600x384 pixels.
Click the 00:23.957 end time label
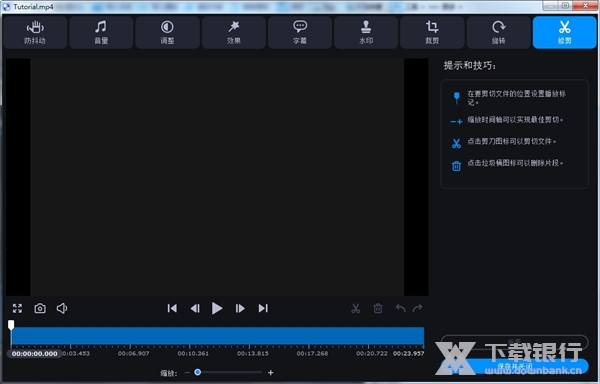click(409, 353)
